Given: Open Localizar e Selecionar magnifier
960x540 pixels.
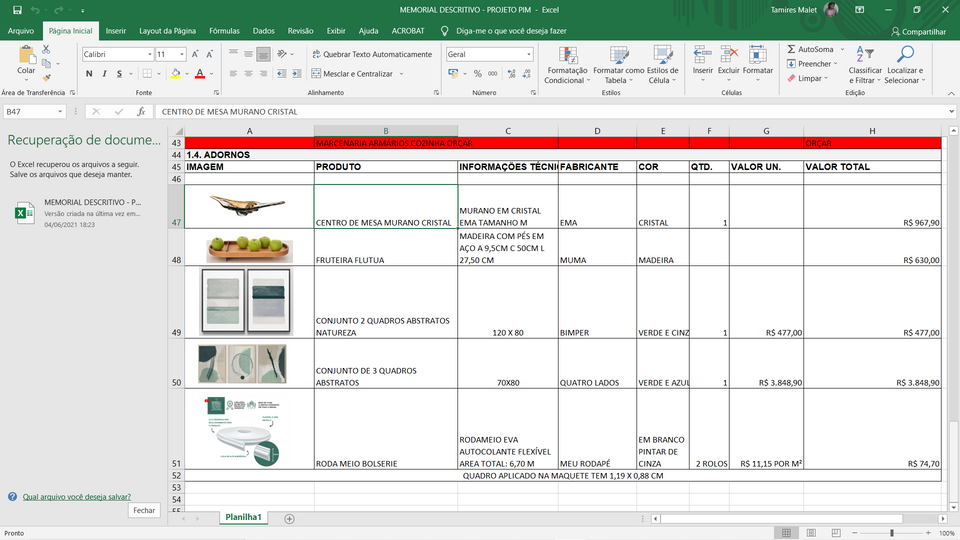Looking at the screenshot, I should 905,55.
